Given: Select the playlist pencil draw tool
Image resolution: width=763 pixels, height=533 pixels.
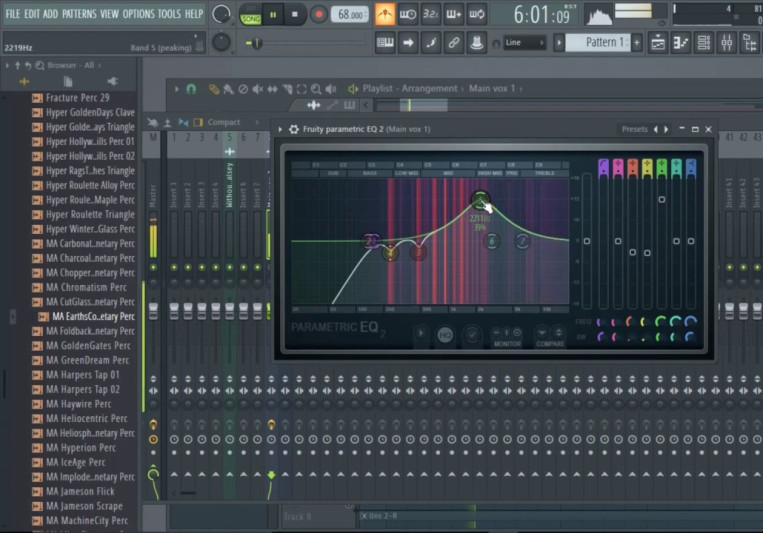Looking at the screenshot, I should [214, 89].
